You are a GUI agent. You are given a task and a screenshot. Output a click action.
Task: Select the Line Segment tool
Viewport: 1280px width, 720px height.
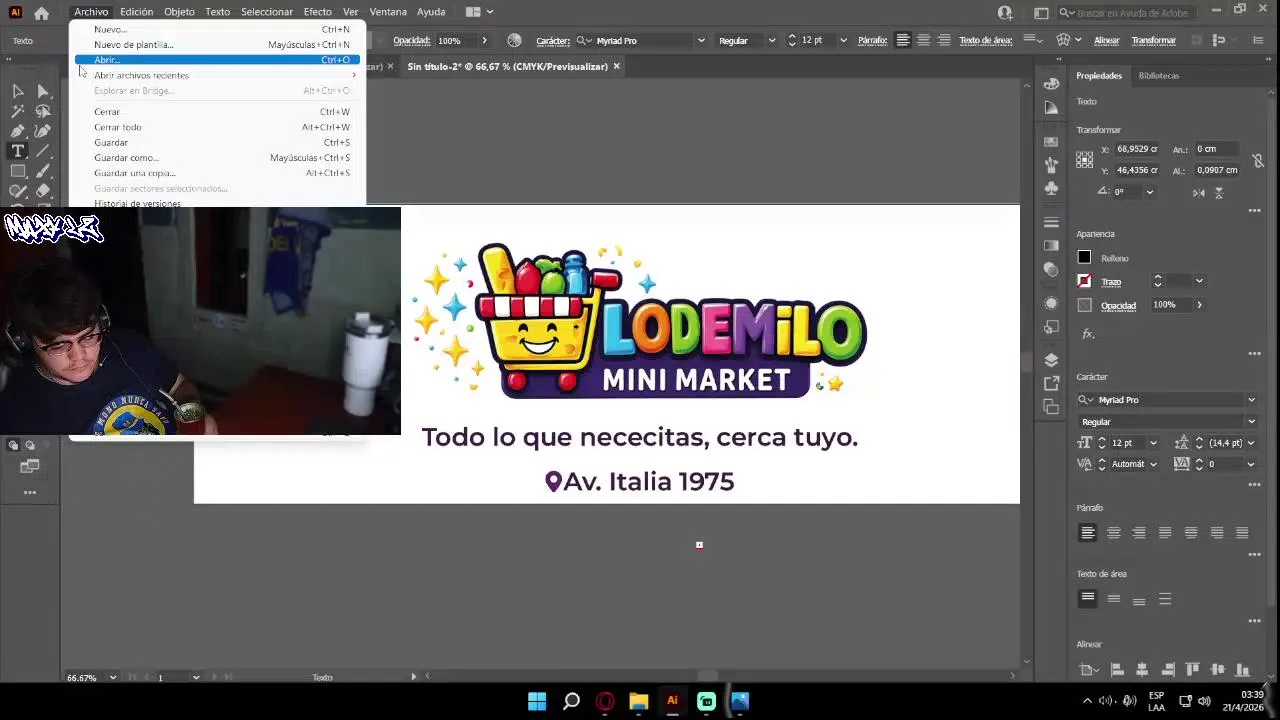click(x=43, y=151)
